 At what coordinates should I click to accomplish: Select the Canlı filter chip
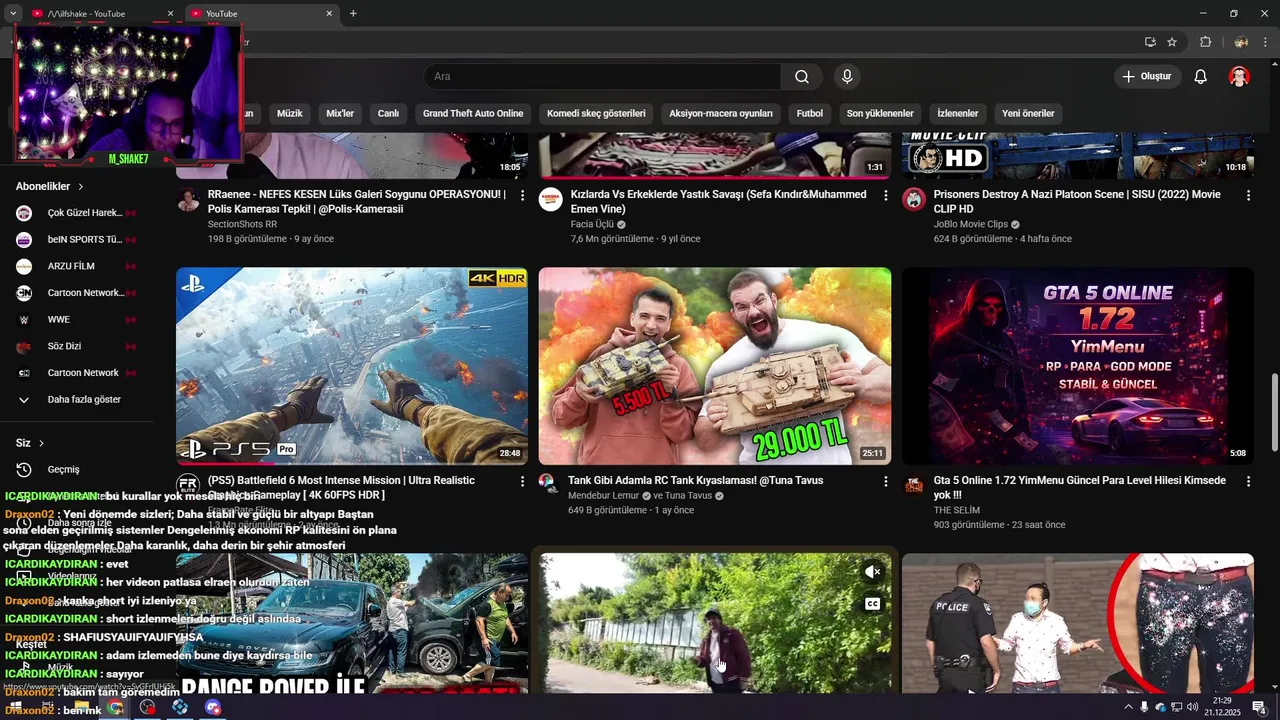pyautogui.click(x=388, y=113)
